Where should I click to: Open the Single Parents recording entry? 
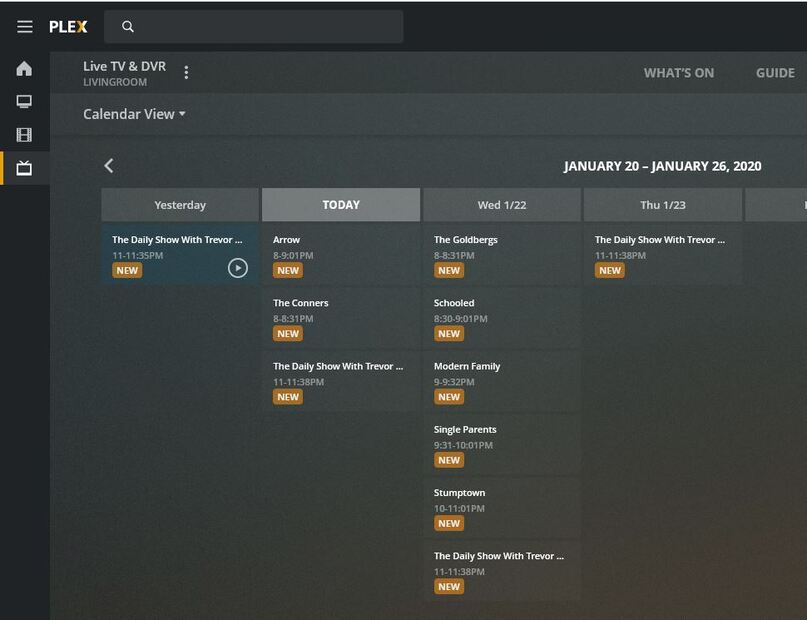502,444
